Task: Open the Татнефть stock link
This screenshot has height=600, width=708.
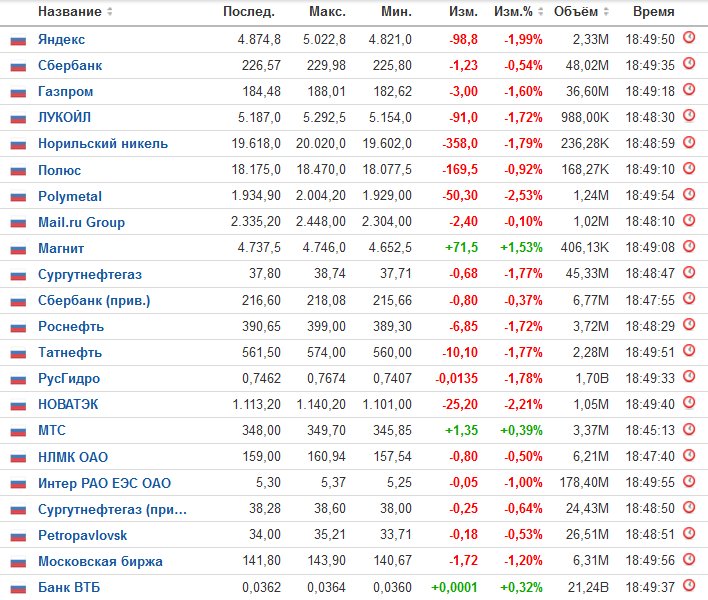Action: coord(70,352)
